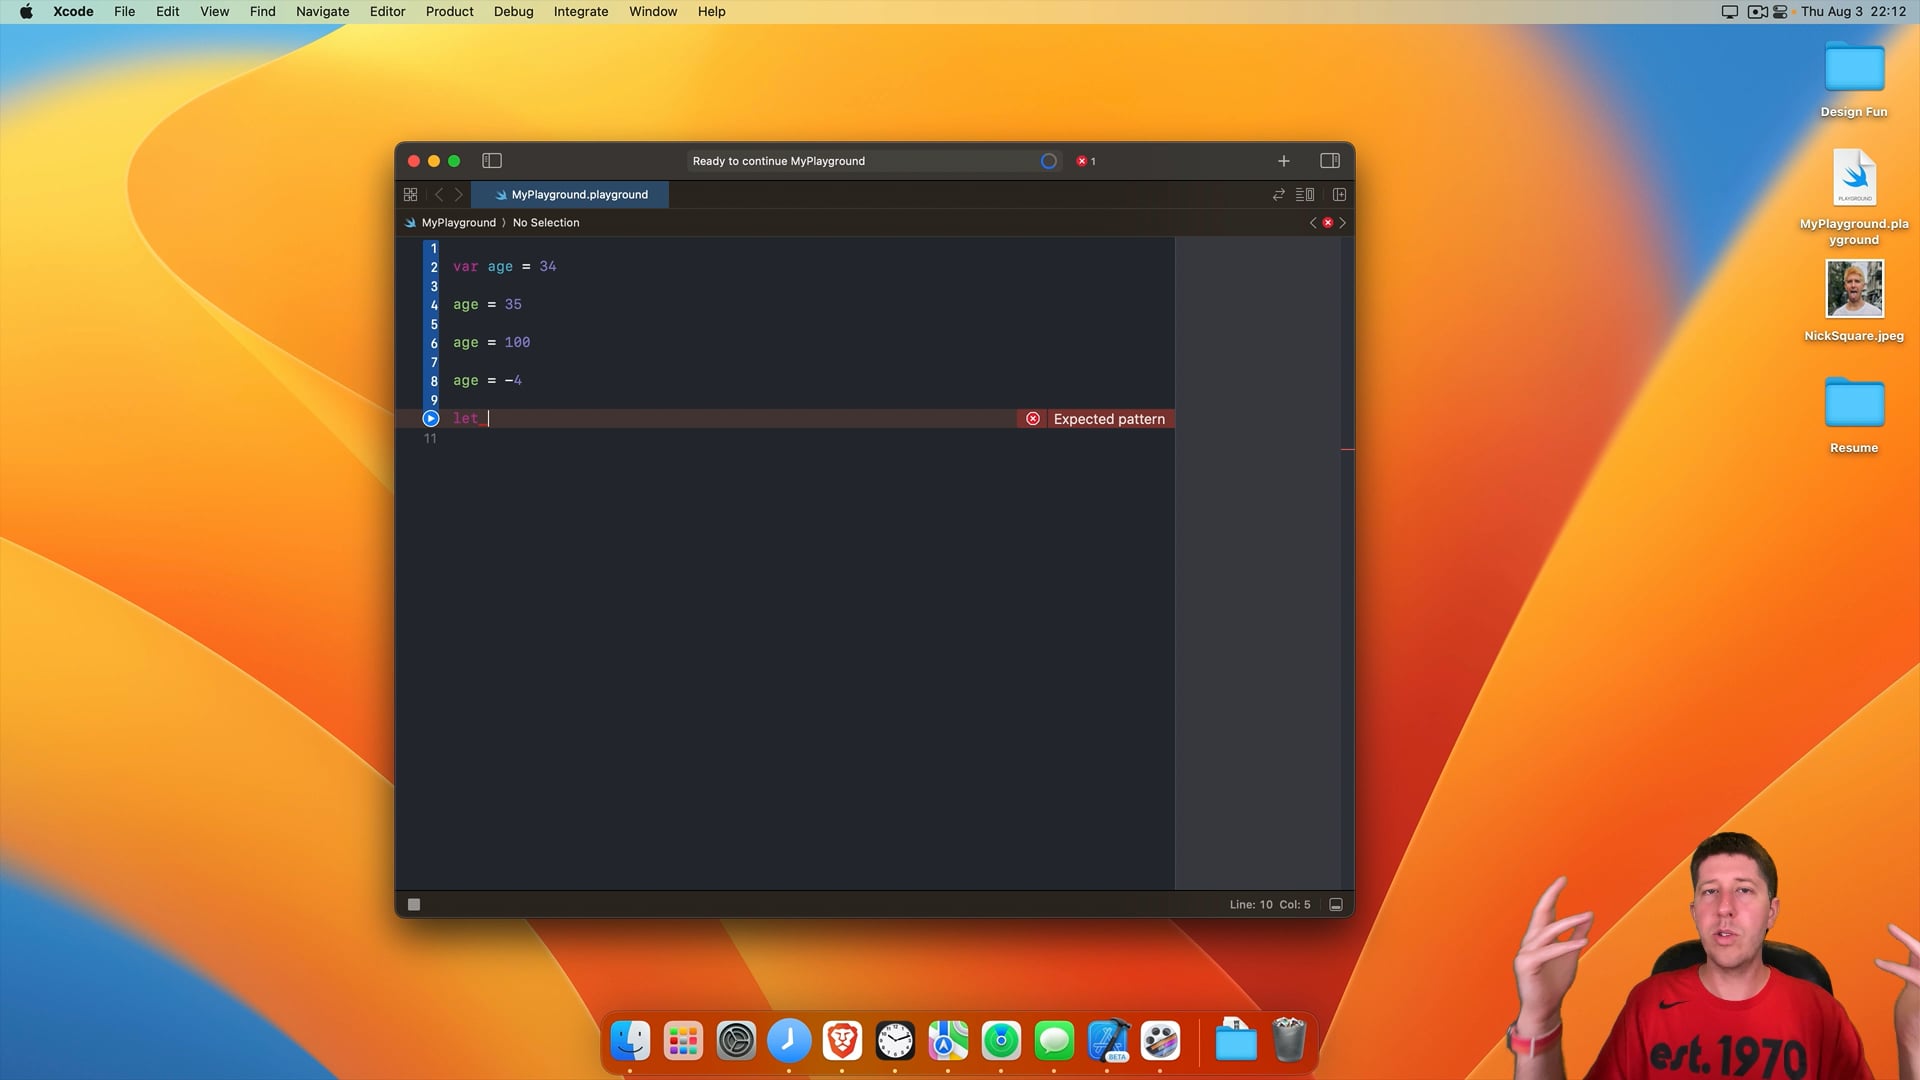Open the related items grid menu
This screenshot has width=1920, height=1080.
click(410, 195)
